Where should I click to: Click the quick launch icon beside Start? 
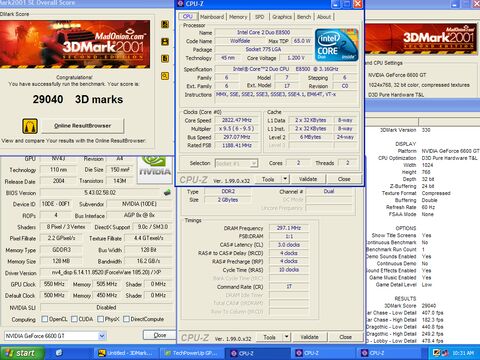pos(59,353)
